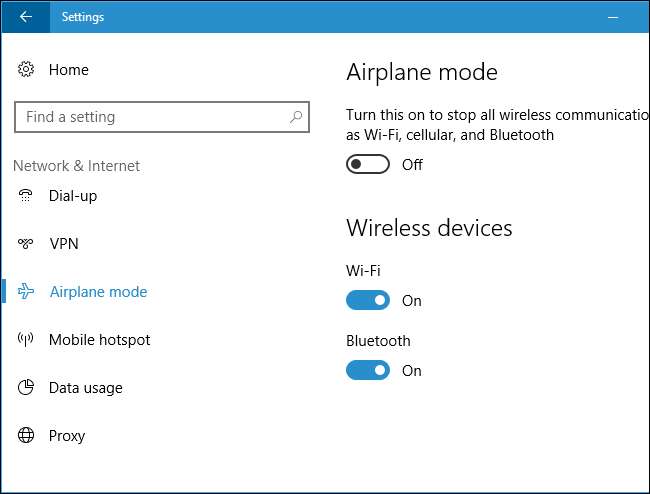Select the Proxy menu item

click(67, 436)
